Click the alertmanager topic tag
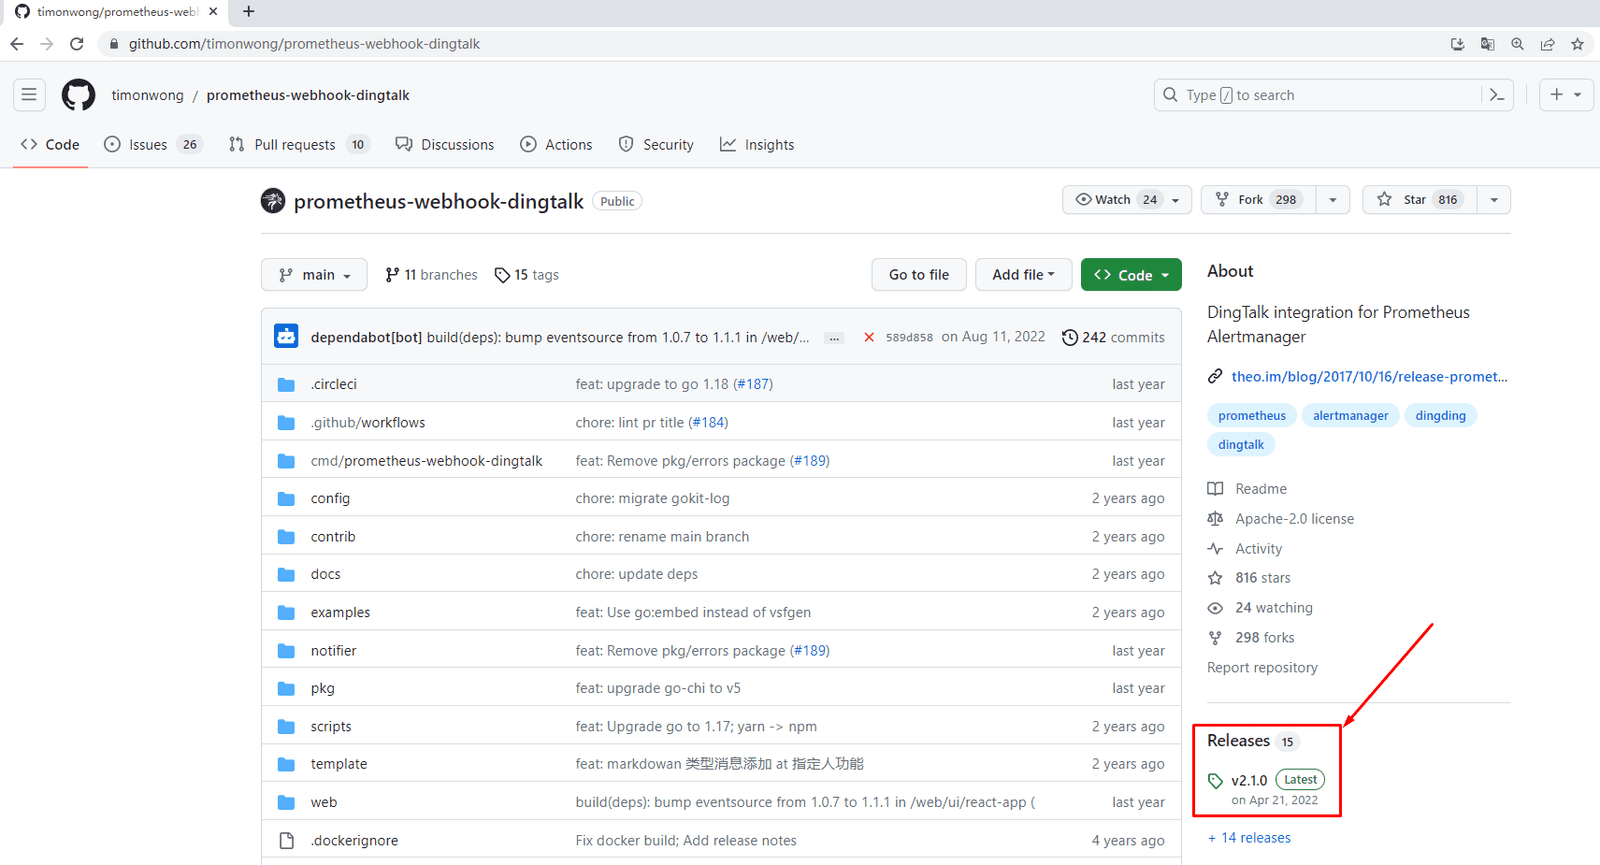The width and height of the screenshot is (1600, 865). point(1350,416)
